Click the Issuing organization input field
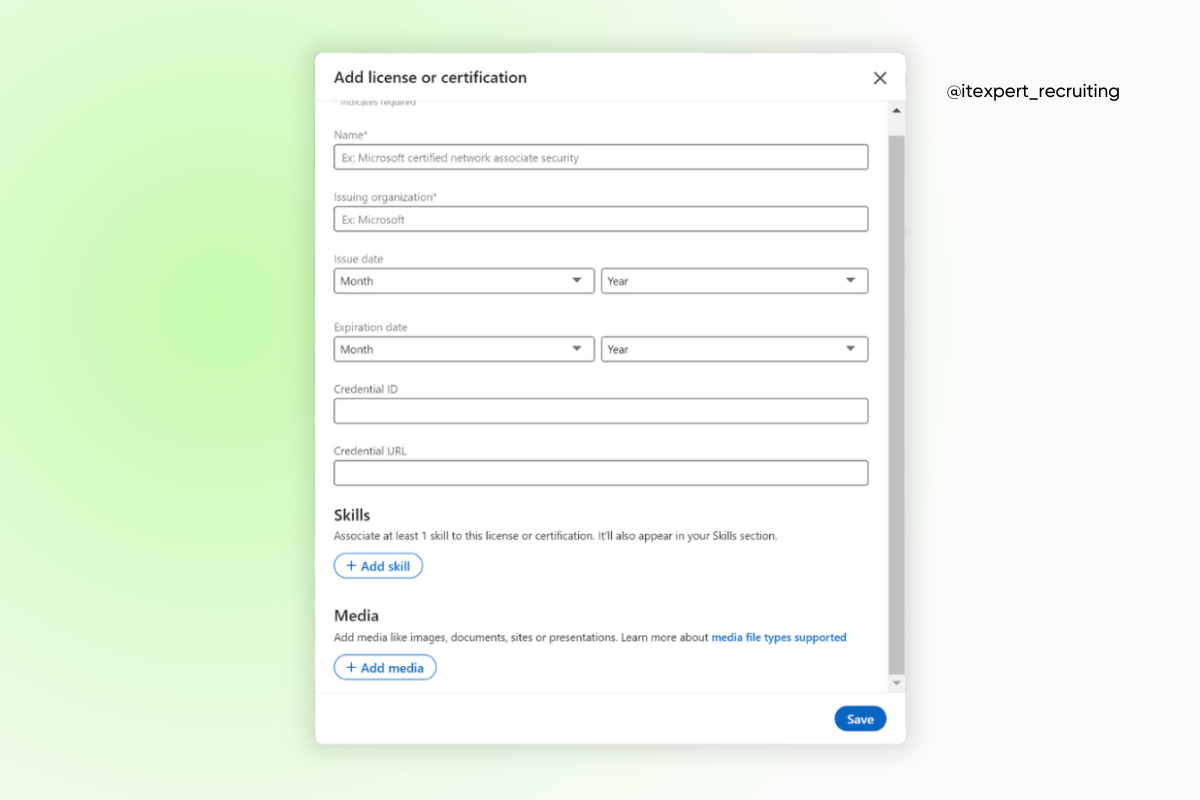Screen dimensions: 1200x800 [600, 218]
